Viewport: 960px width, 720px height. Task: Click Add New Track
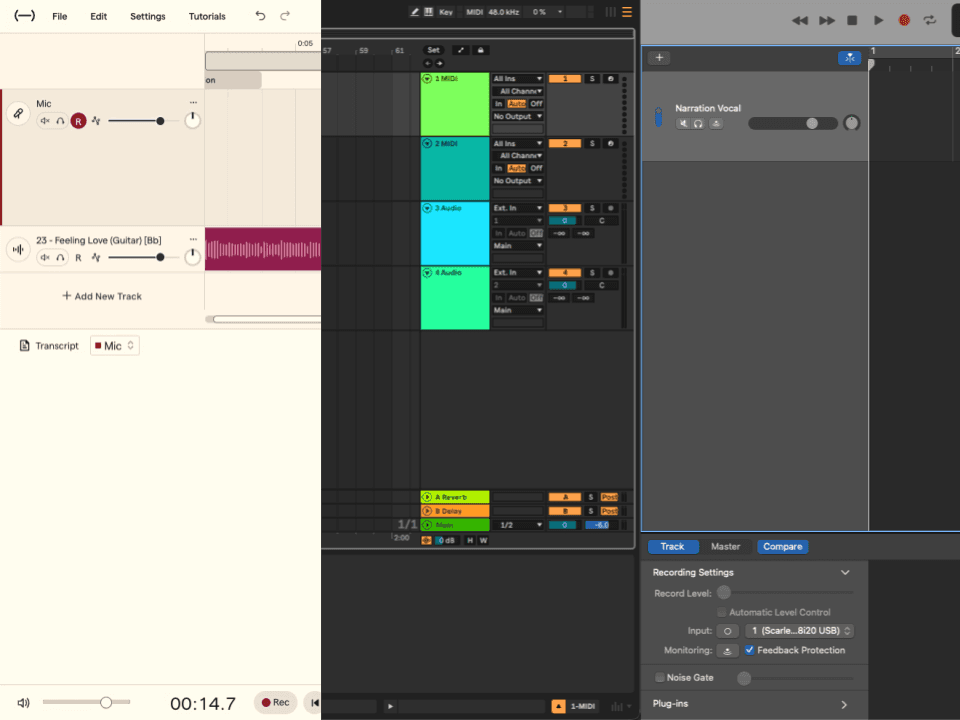102,296
